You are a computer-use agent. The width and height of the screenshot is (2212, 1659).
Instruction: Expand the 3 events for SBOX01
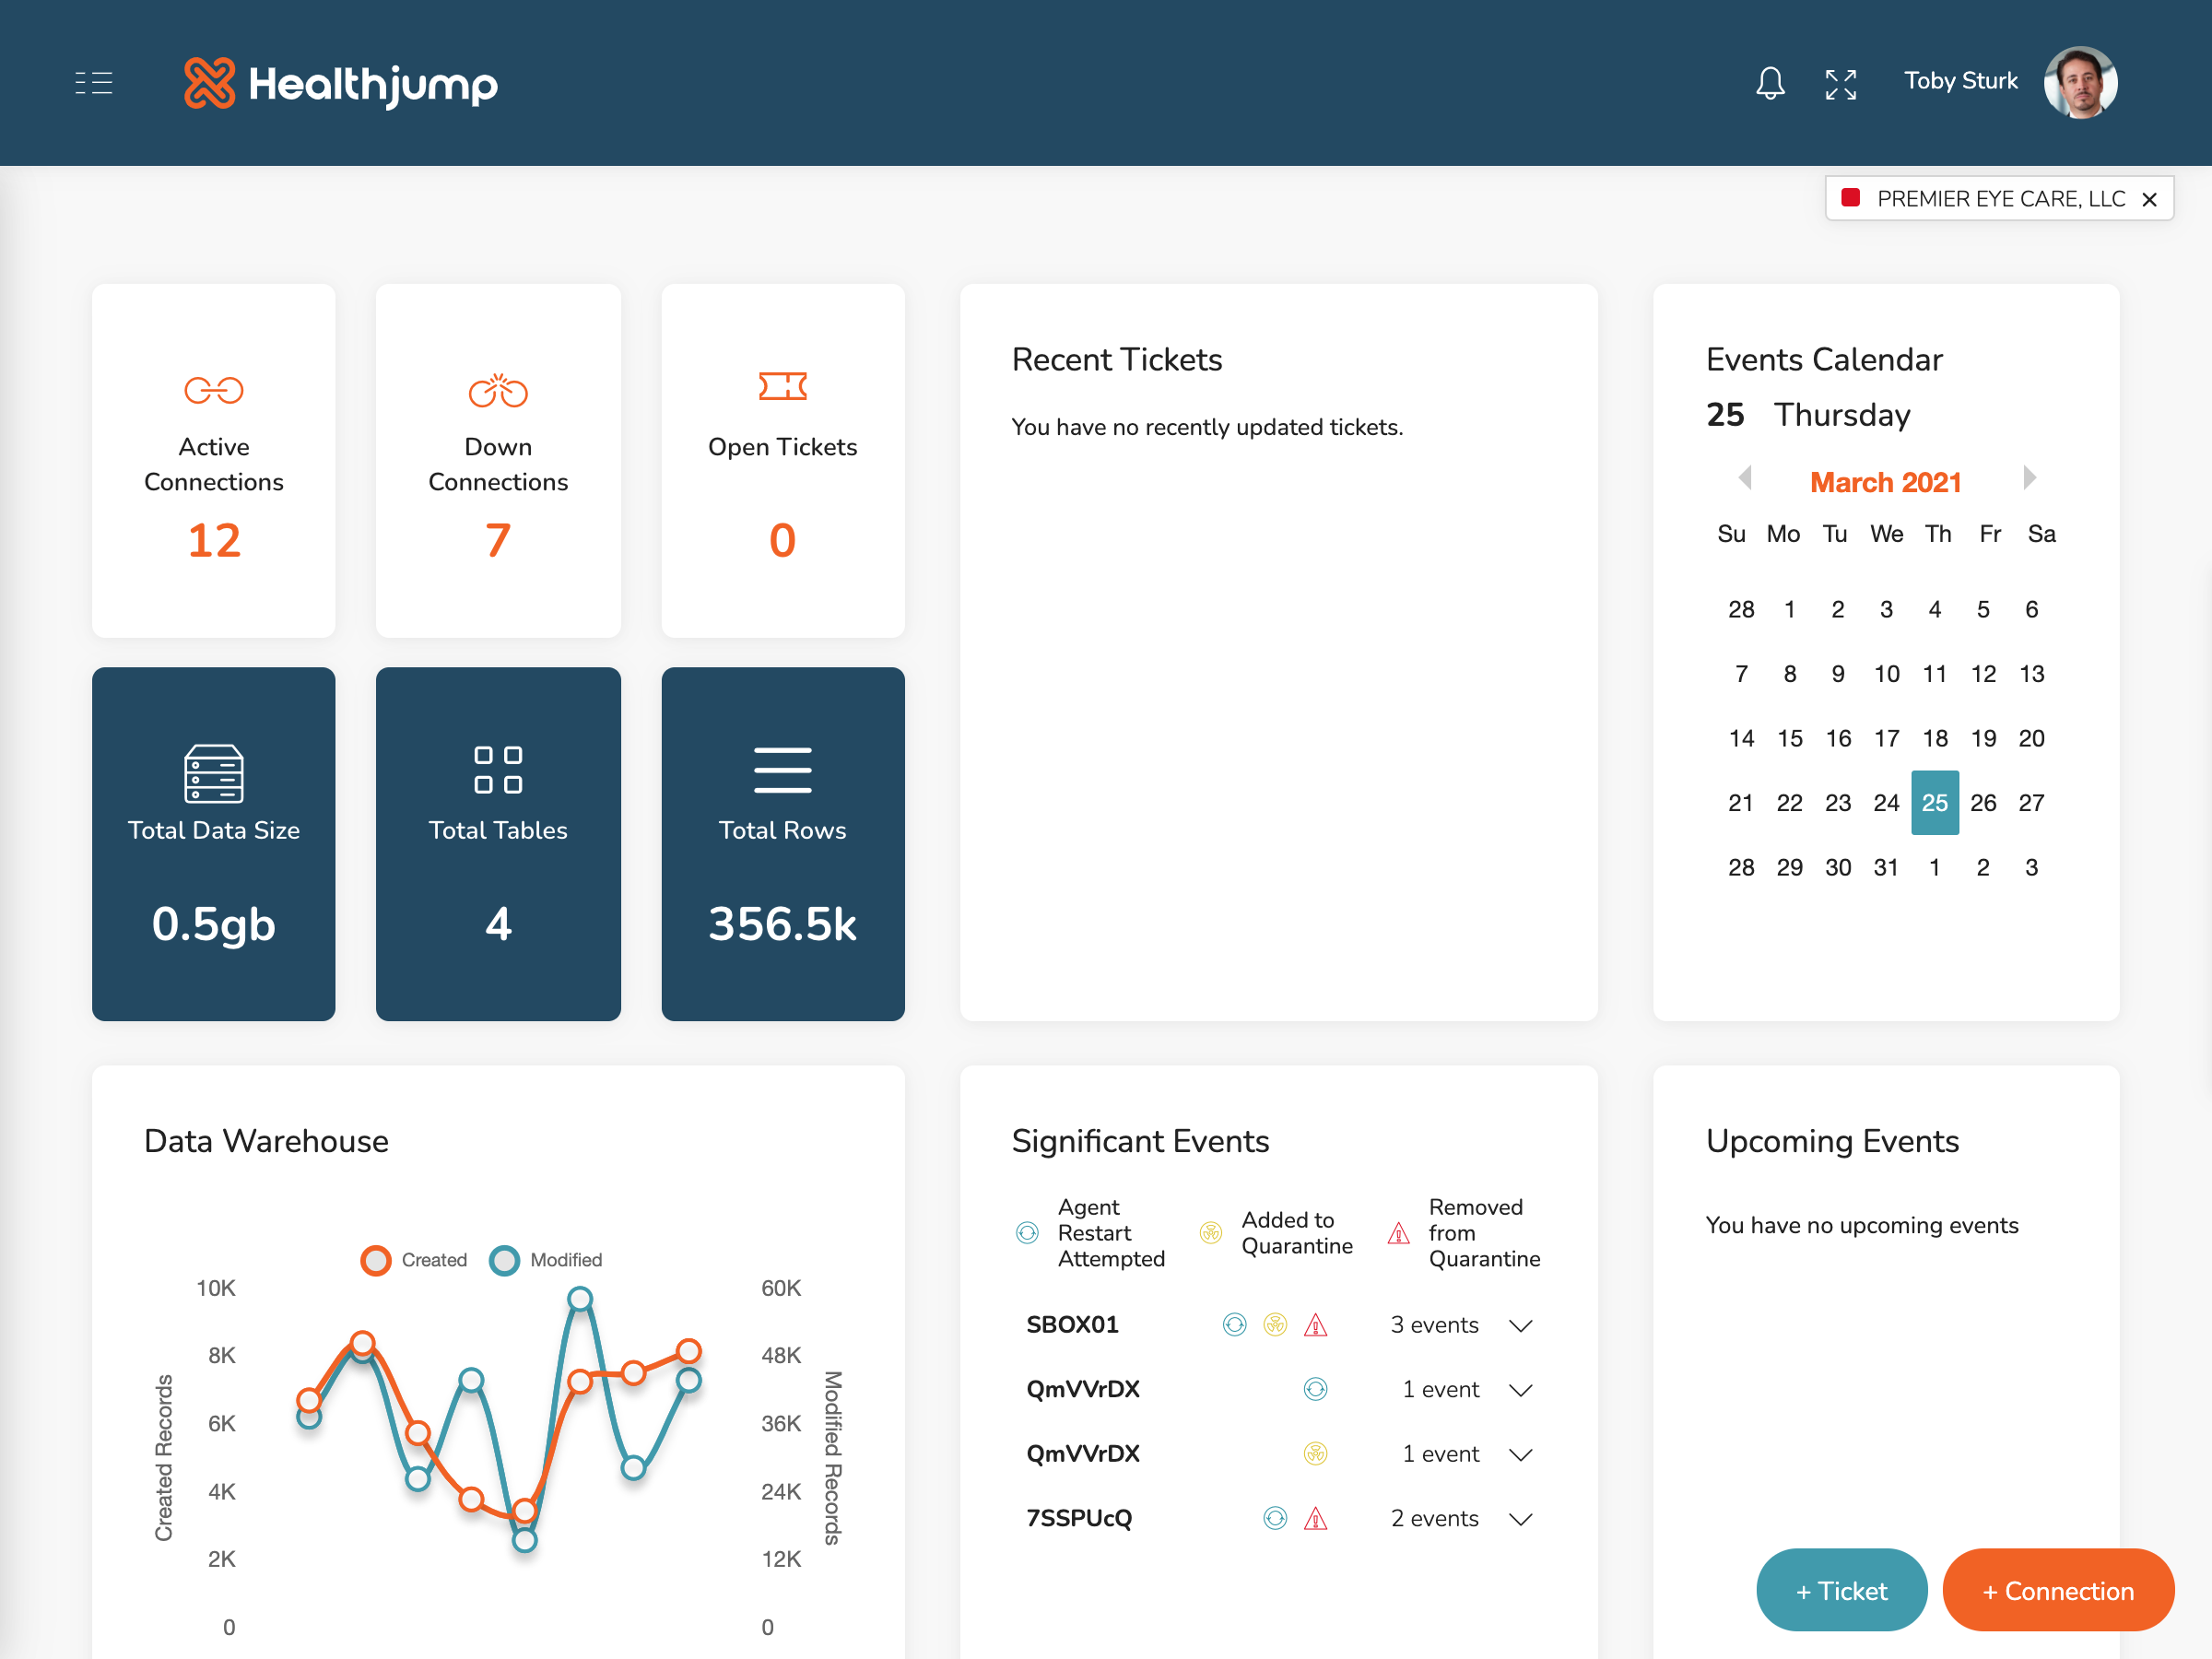point(1521,1325)
